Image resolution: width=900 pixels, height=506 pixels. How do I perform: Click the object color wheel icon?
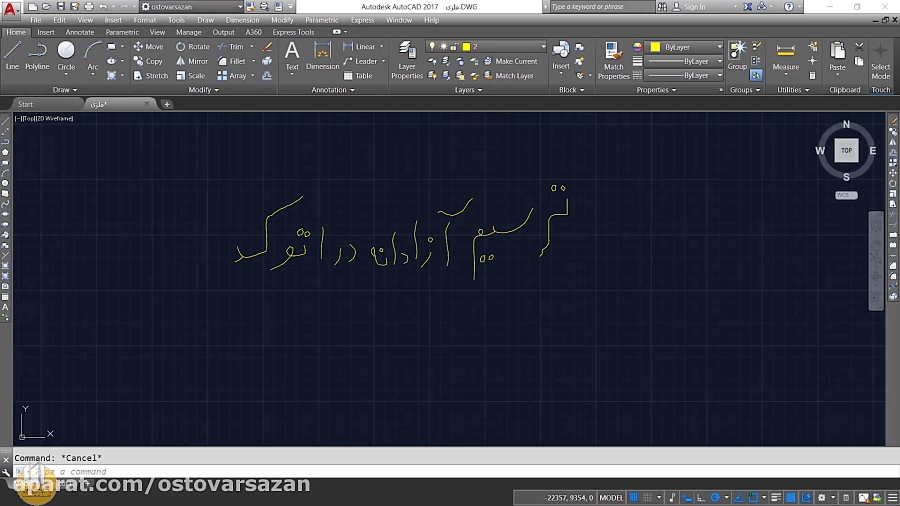click(x=637, y=47)
